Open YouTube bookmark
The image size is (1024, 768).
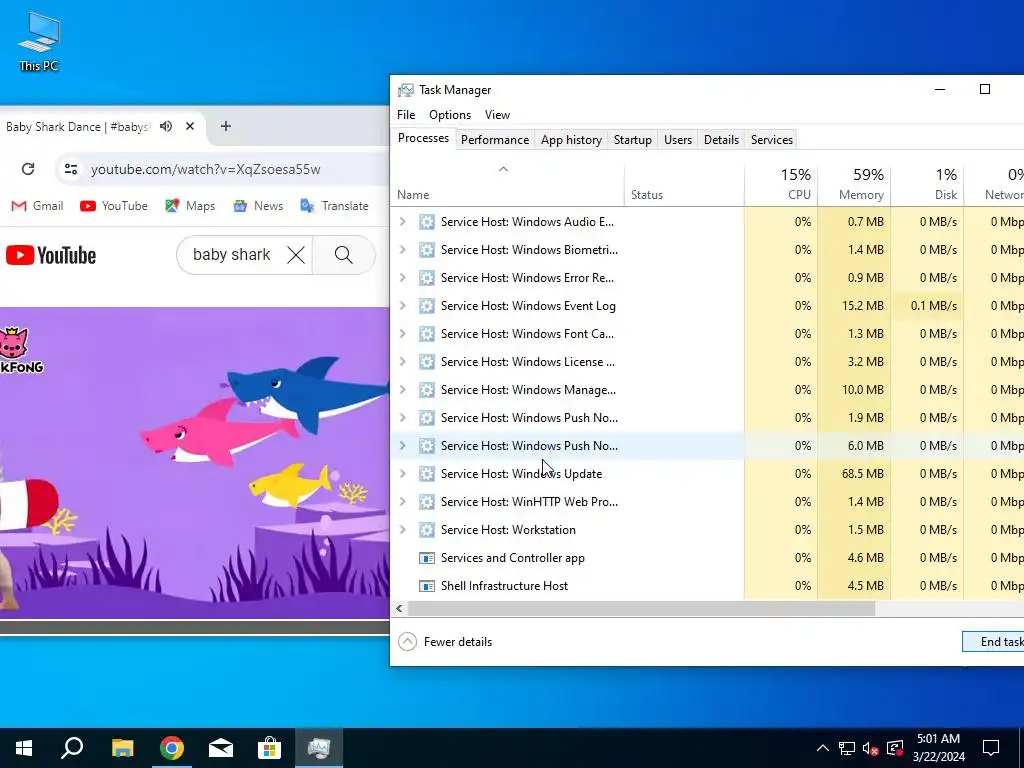point(114,206)
